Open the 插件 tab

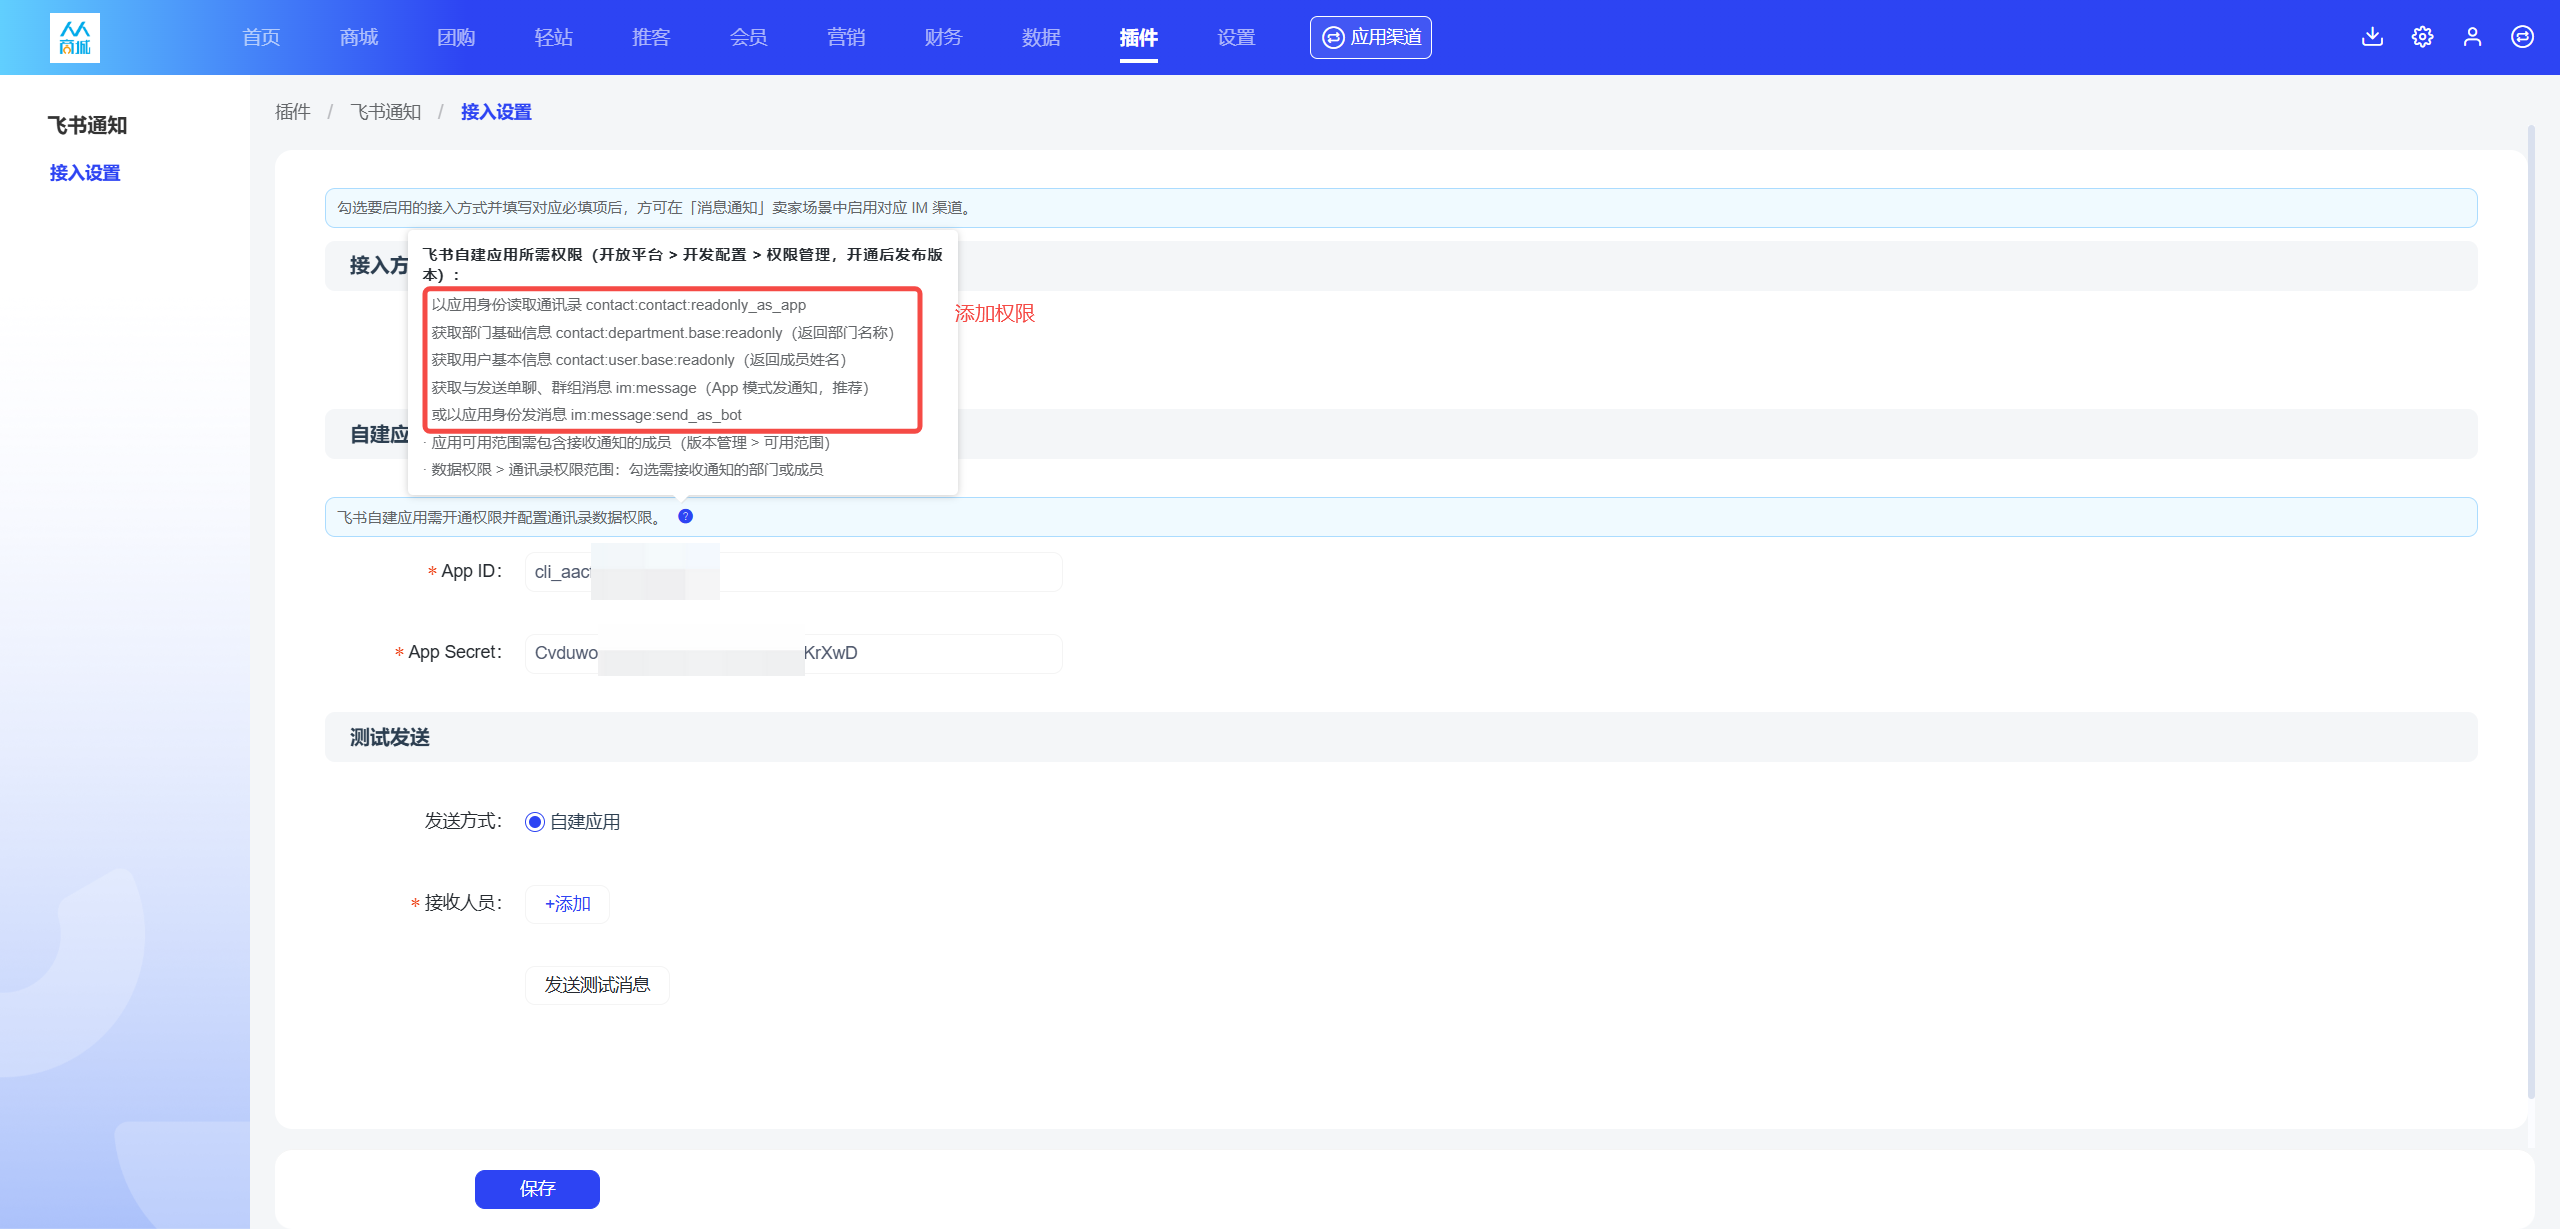pos(1138,37)
